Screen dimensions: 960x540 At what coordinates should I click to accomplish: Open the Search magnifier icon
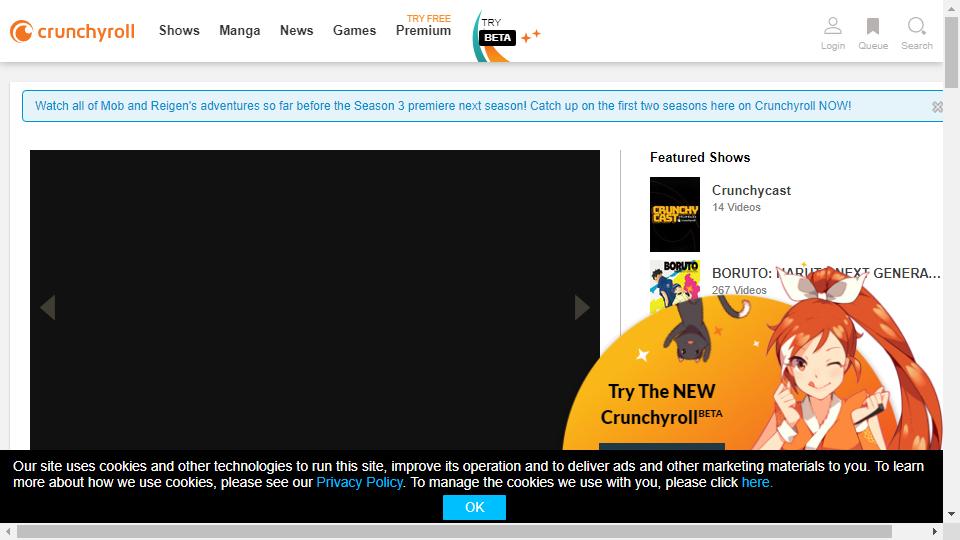(917, 34)
